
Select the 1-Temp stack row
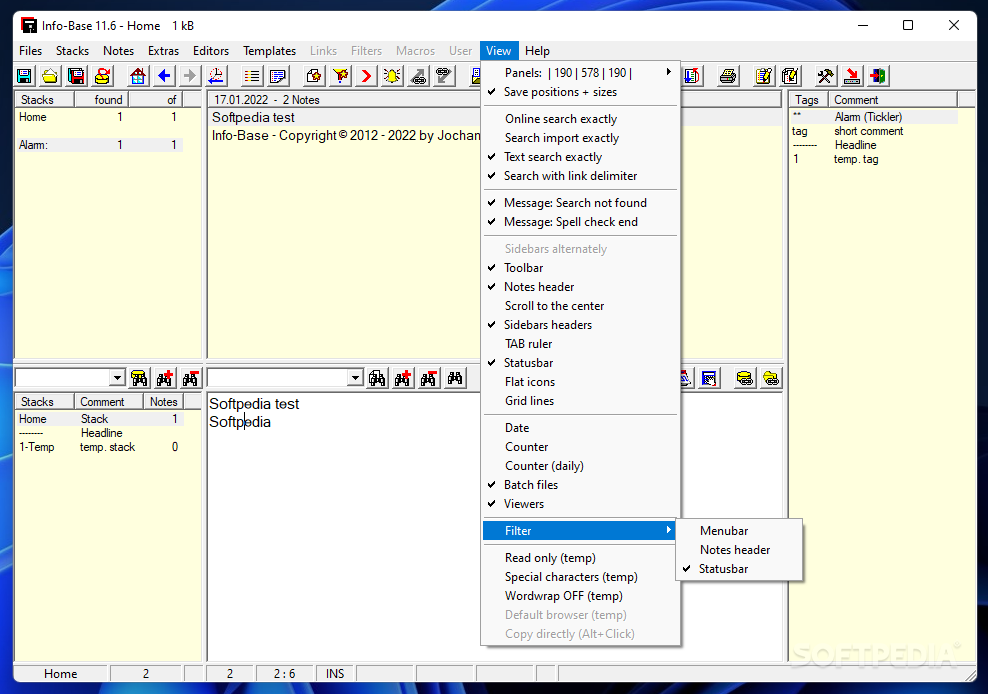pos(100,447)
